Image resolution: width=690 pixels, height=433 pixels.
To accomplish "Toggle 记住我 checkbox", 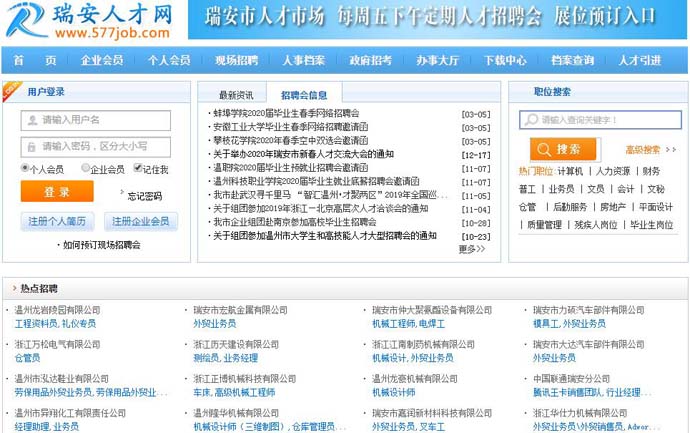I will pos(137,168).
